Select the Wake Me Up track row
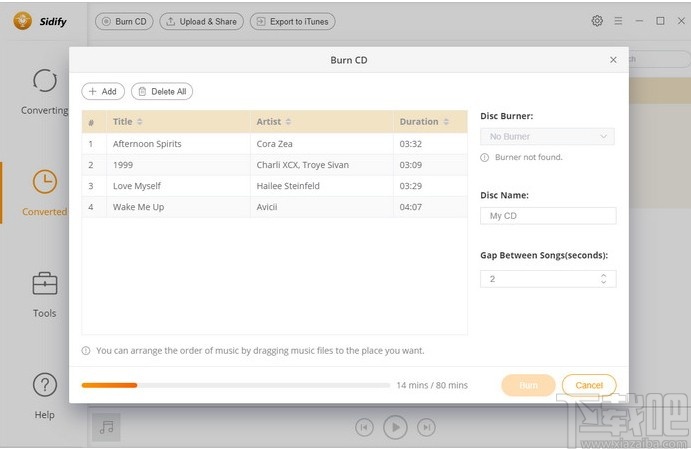 (275, 207)
